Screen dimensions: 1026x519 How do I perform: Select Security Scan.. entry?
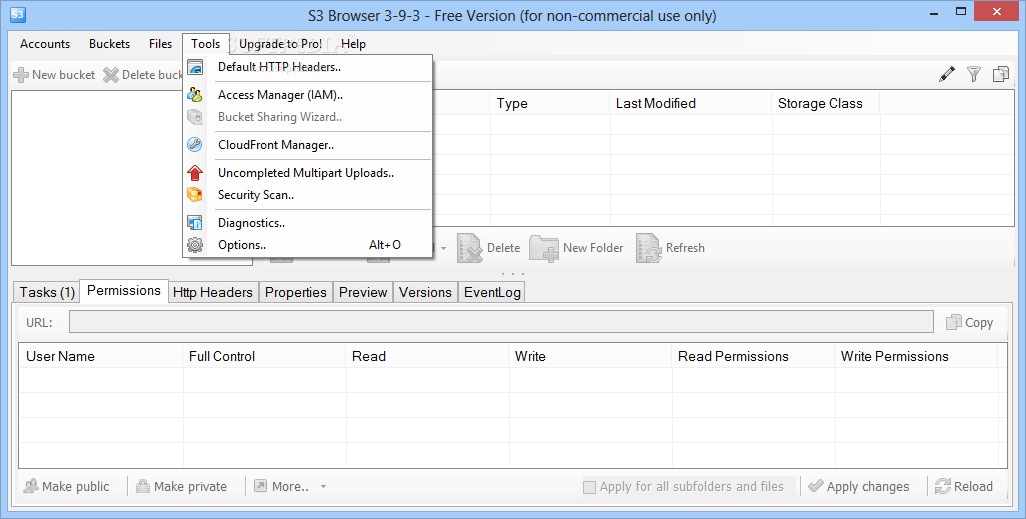(x=308, y=194)
